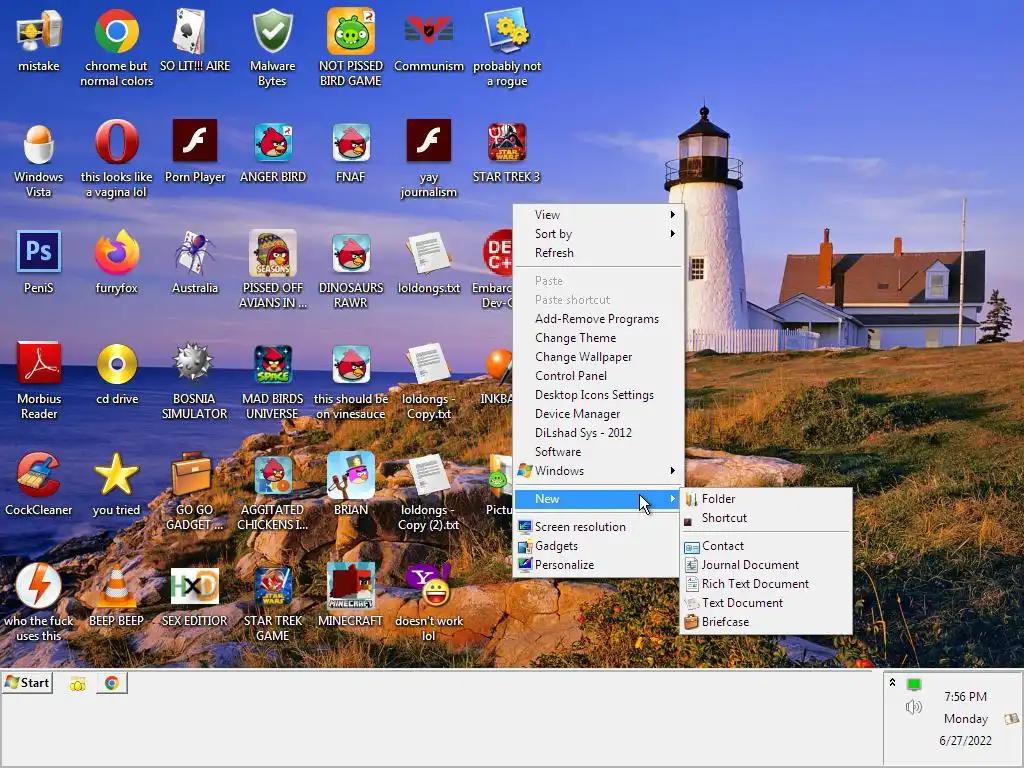Viewport: 1024px width, 768px height.
Task: Expand the View submenu
Action: pos(598,215)
